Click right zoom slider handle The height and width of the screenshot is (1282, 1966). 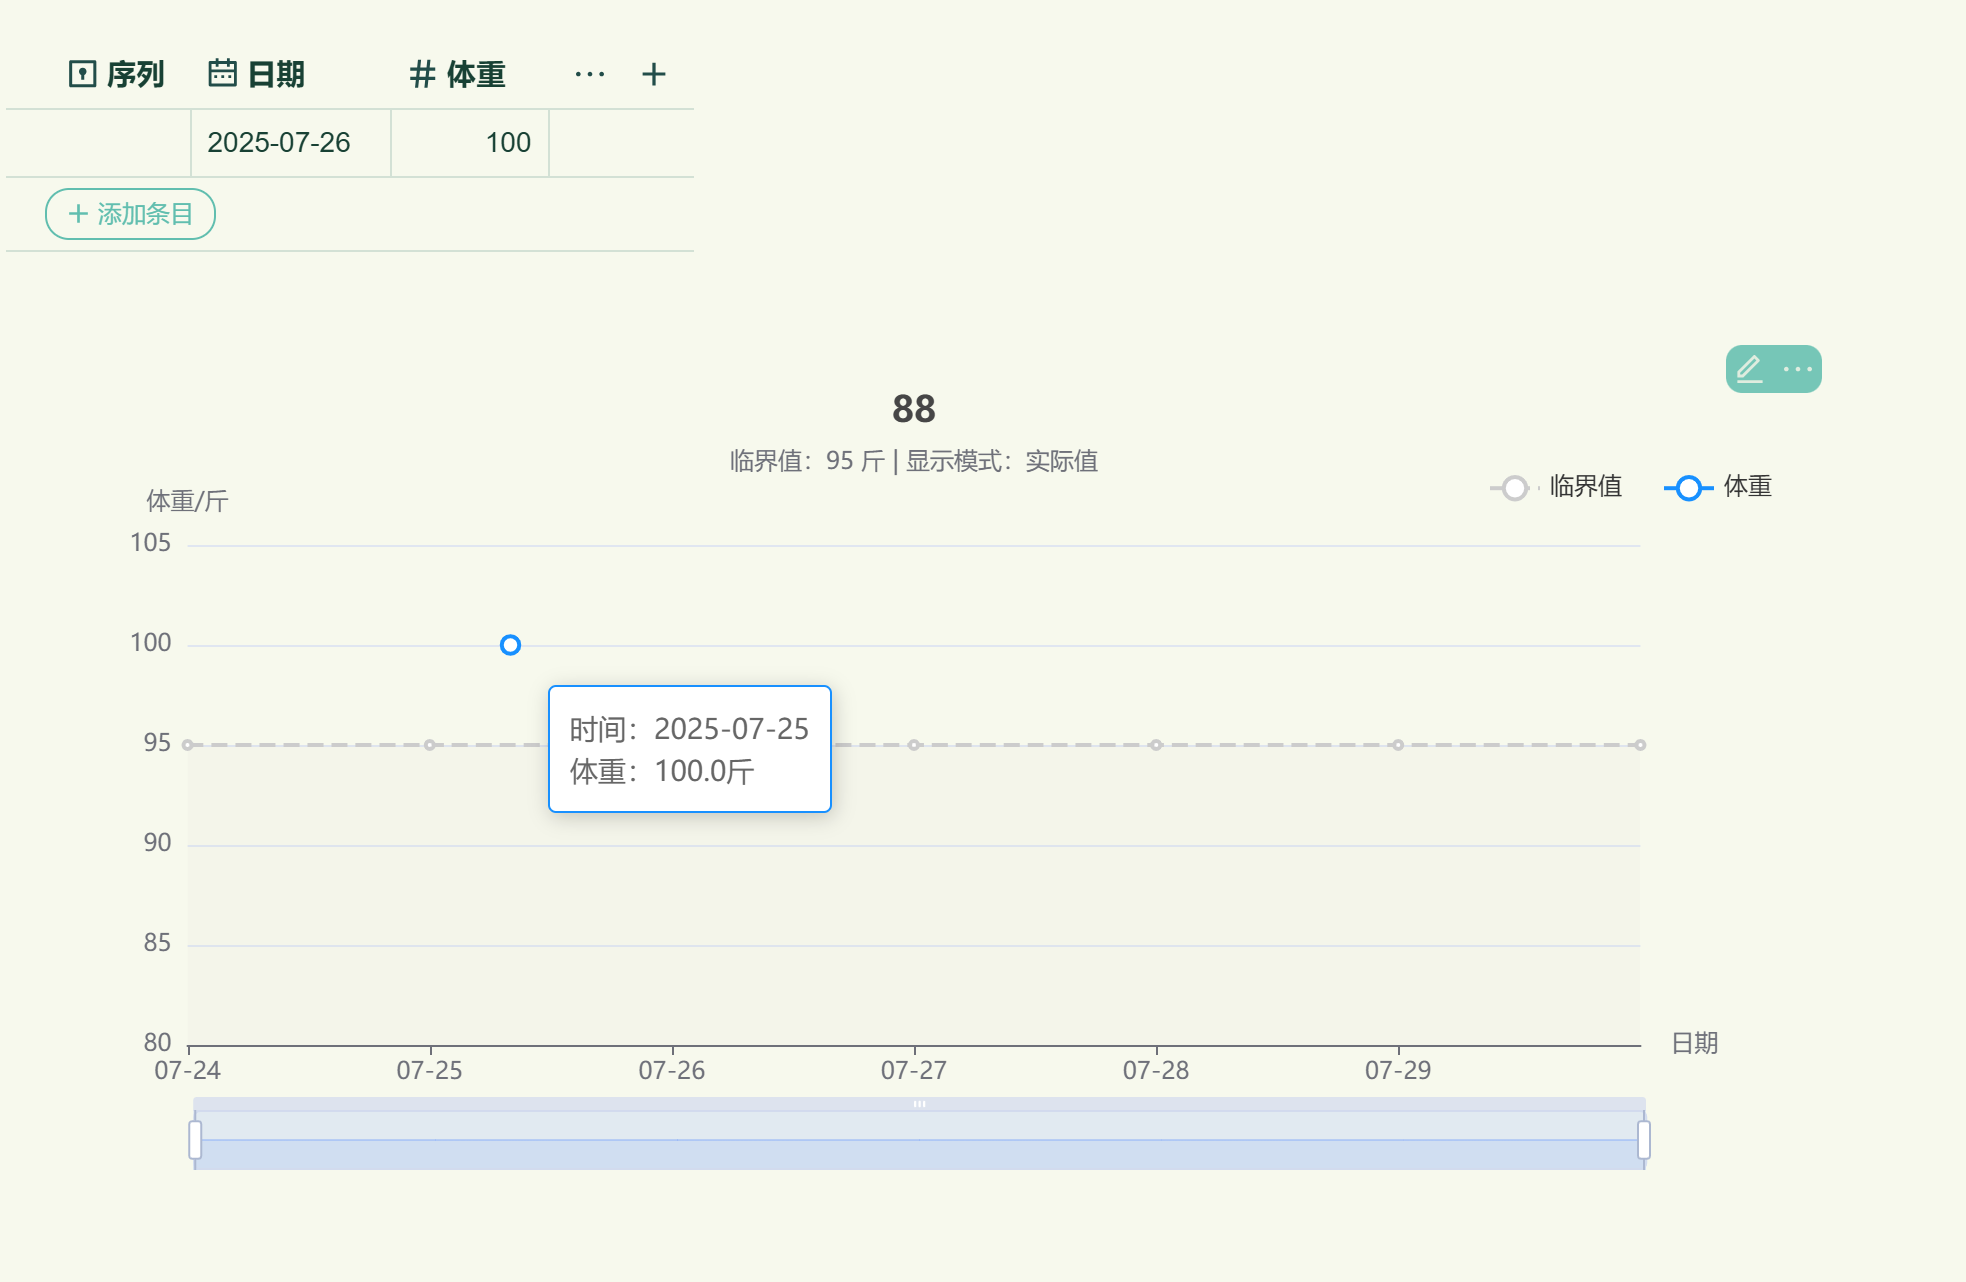point(1643,1139)
